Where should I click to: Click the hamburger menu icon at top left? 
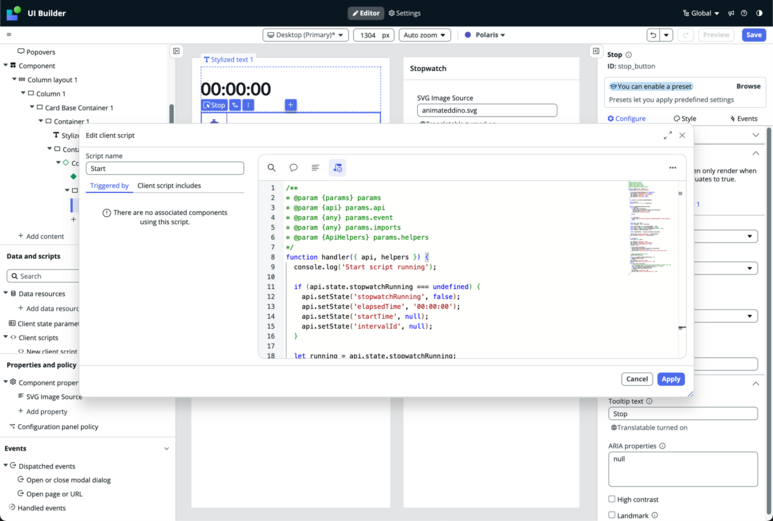tap(9, 35)
